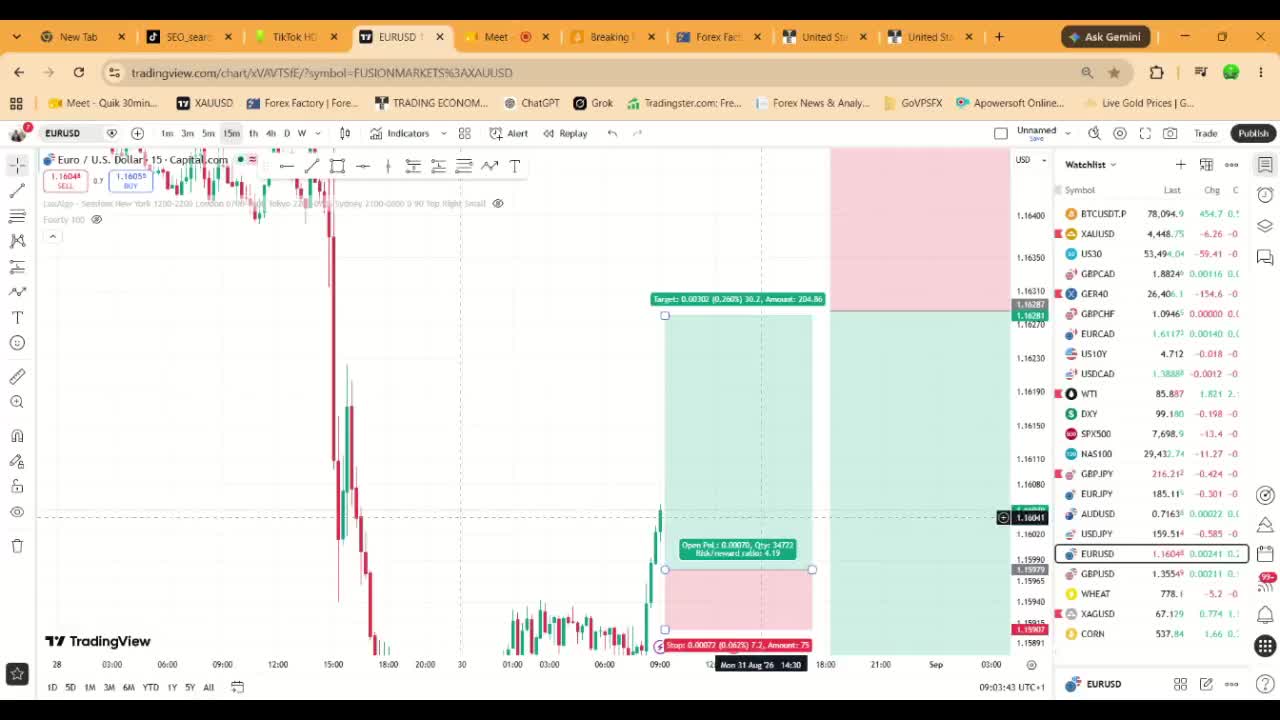1280x720 pixels.
Task: Open the Indicators dialog
Action: coord(400,133)
